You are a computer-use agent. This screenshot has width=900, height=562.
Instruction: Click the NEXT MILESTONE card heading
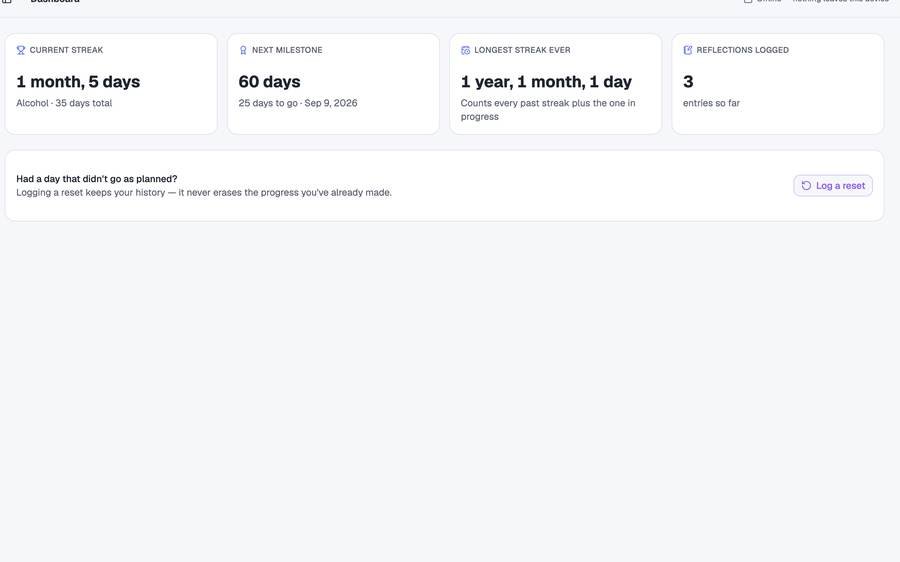[x=287, y=51]
